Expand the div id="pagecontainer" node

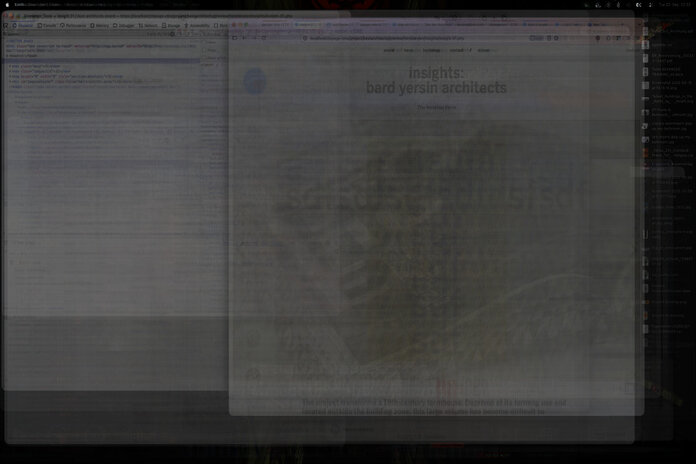(10, 81)
